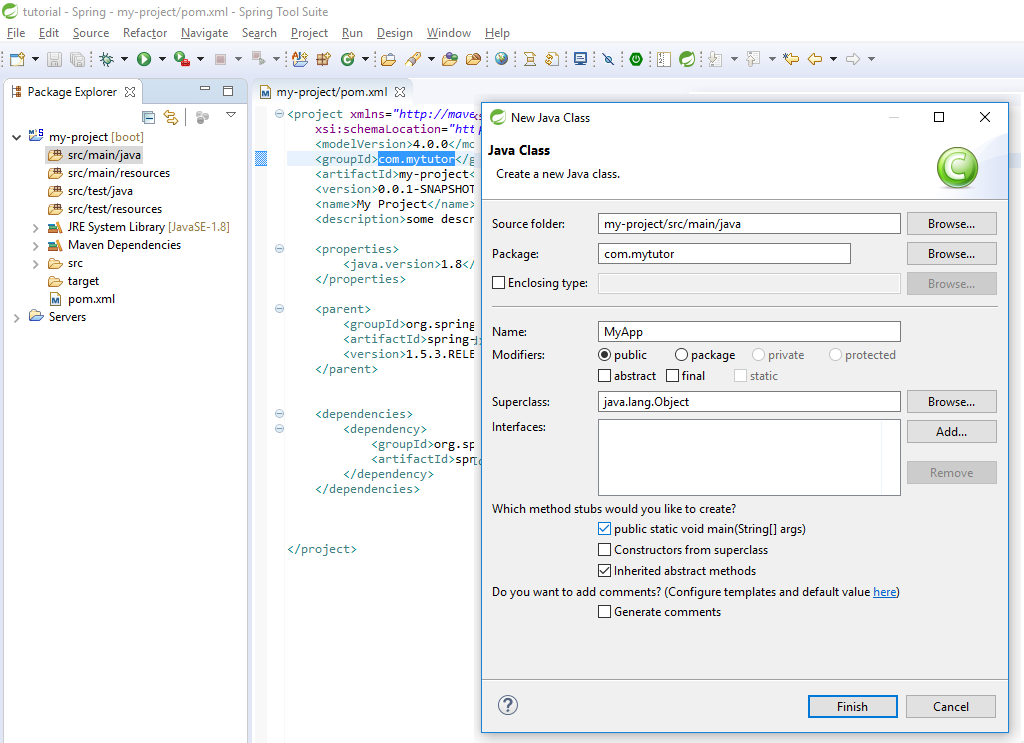Open the New wizard dropdown arrow
The image size is (1024, 743).
tap(35, 59)
